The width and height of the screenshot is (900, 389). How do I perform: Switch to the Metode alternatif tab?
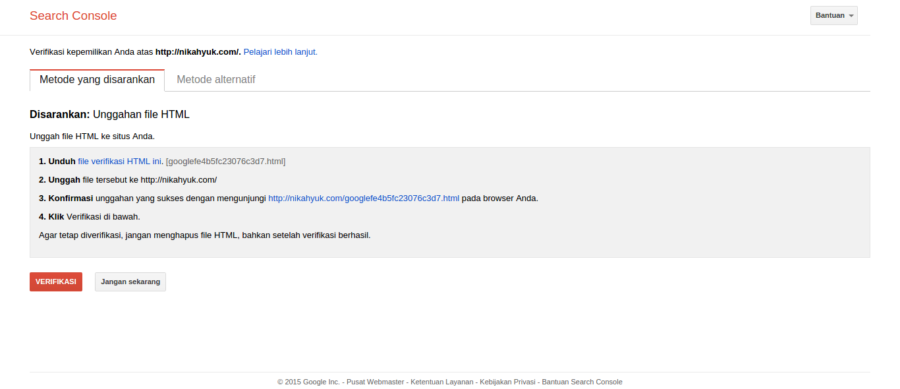pos(216,80)
